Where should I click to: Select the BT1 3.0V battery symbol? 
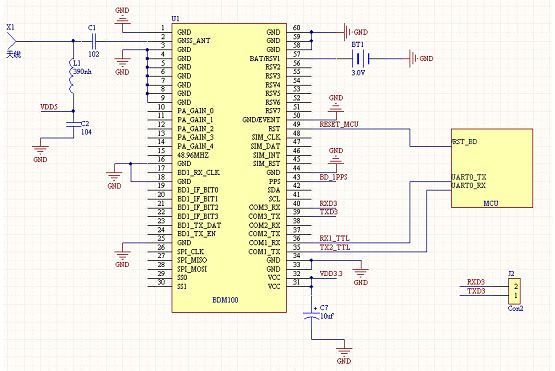360,58
